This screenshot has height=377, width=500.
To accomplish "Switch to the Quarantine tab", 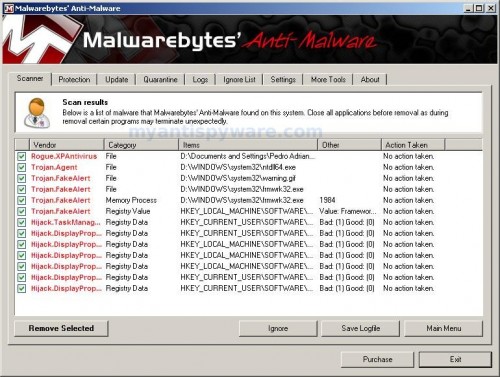I will pos(160,80).
